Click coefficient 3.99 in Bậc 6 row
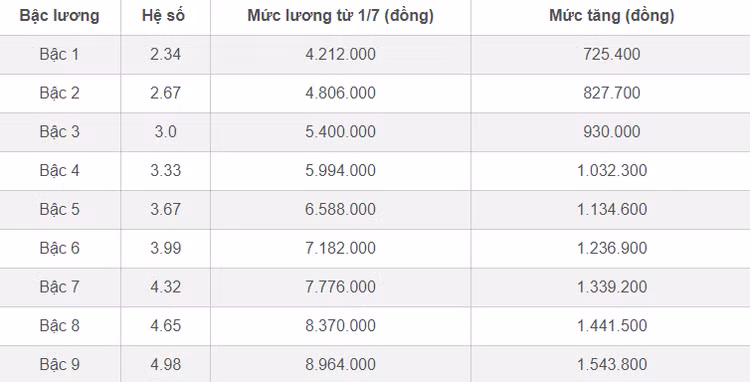The height and width of the screenshot is (382, 750). (165, 248)
